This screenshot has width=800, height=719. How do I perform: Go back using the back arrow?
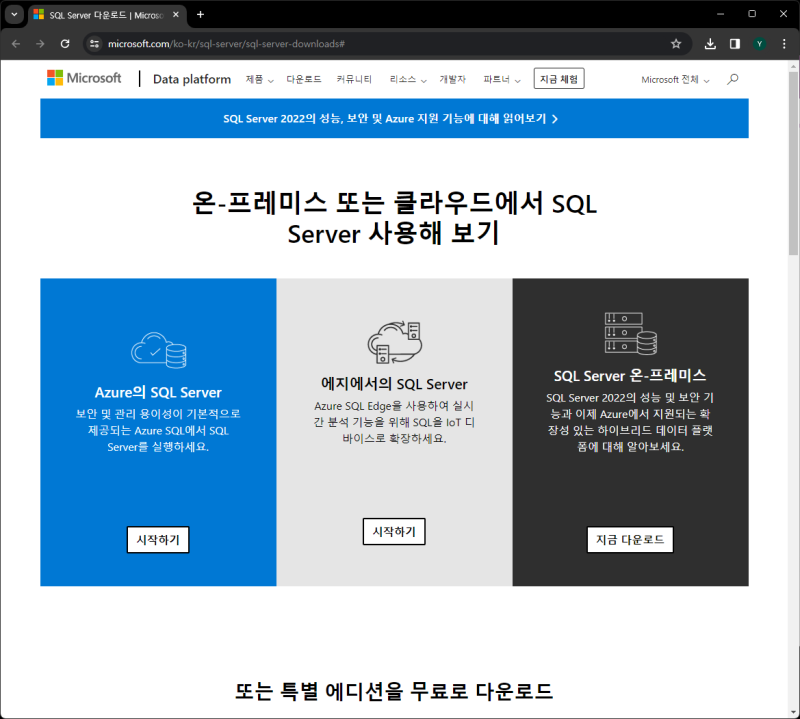(15, 44)
